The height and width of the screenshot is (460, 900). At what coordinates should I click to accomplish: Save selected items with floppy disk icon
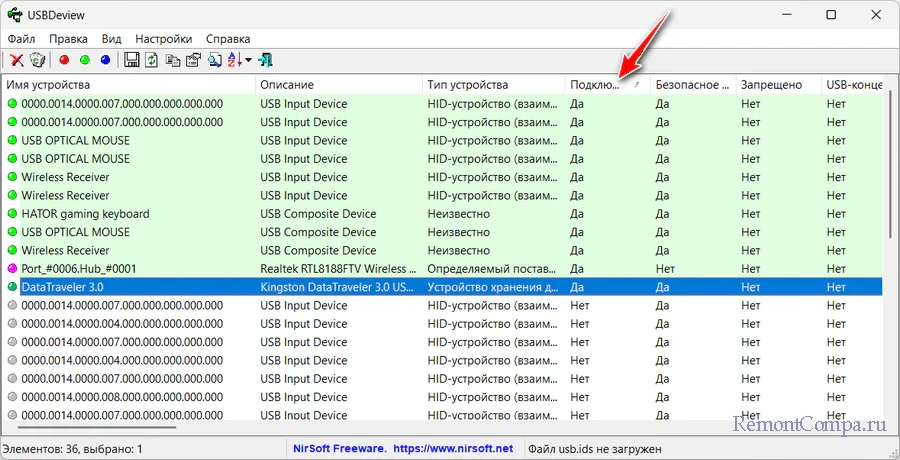(131, 60)
